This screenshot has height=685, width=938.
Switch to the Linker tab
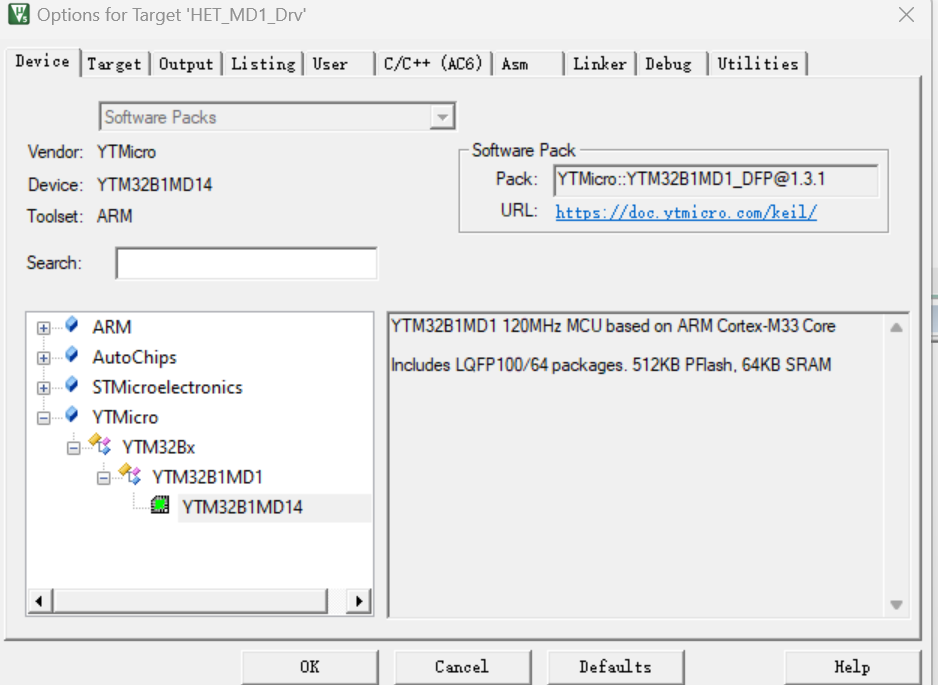[599, 64]
